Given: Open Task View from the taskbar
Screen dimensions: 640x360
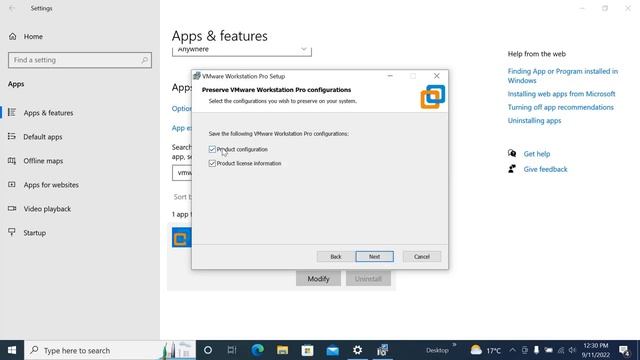Looking at the screenshot, I should (x=232, y=350).
